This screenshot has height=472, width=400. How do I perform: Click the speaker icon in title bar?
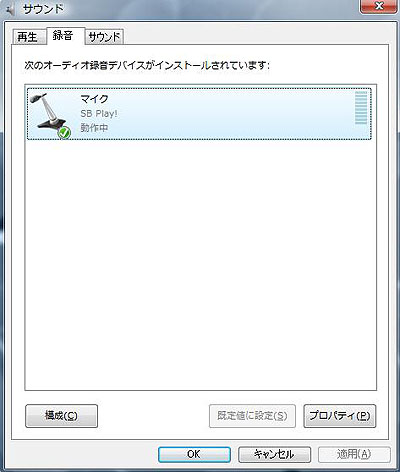10,10
